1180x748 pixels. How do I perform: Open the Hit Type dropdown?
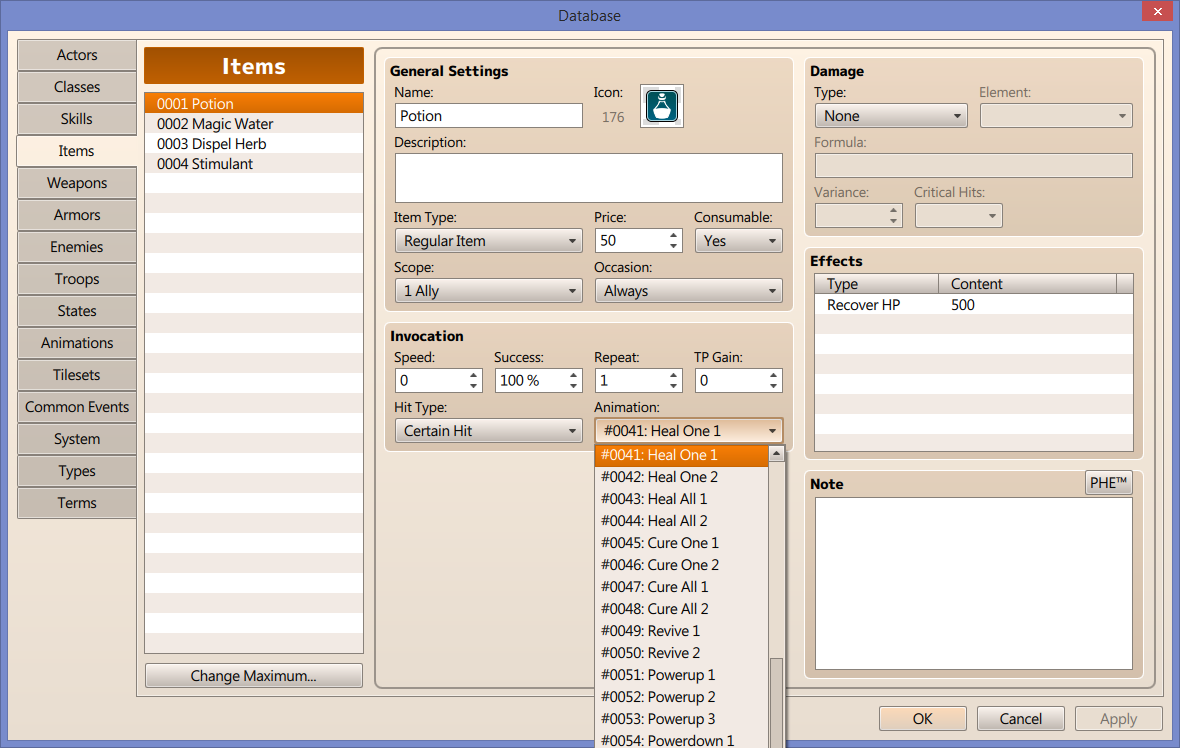488,431
